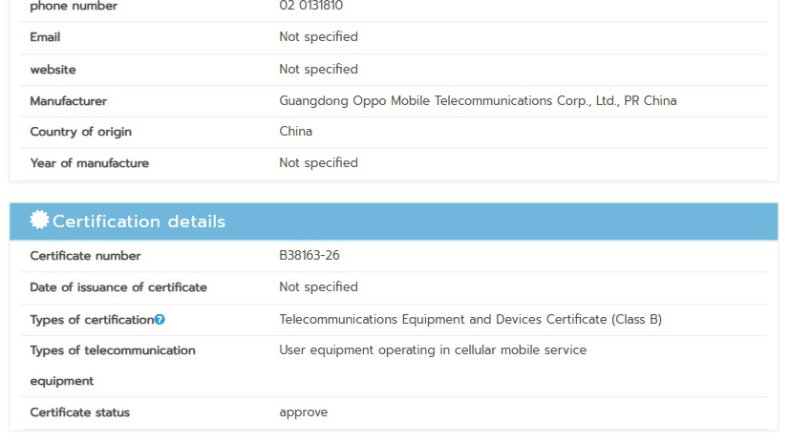Click the Date of issuance of certificate label
The width and height of the screenshot is (790, 444).
(x=118, y=288)
